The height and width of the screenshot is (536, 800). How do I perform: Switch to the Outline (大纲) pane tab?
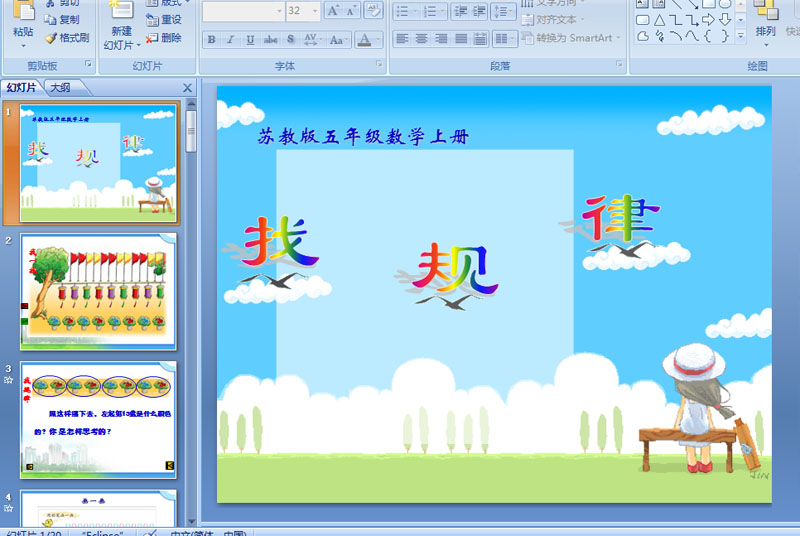click(60, 88)
